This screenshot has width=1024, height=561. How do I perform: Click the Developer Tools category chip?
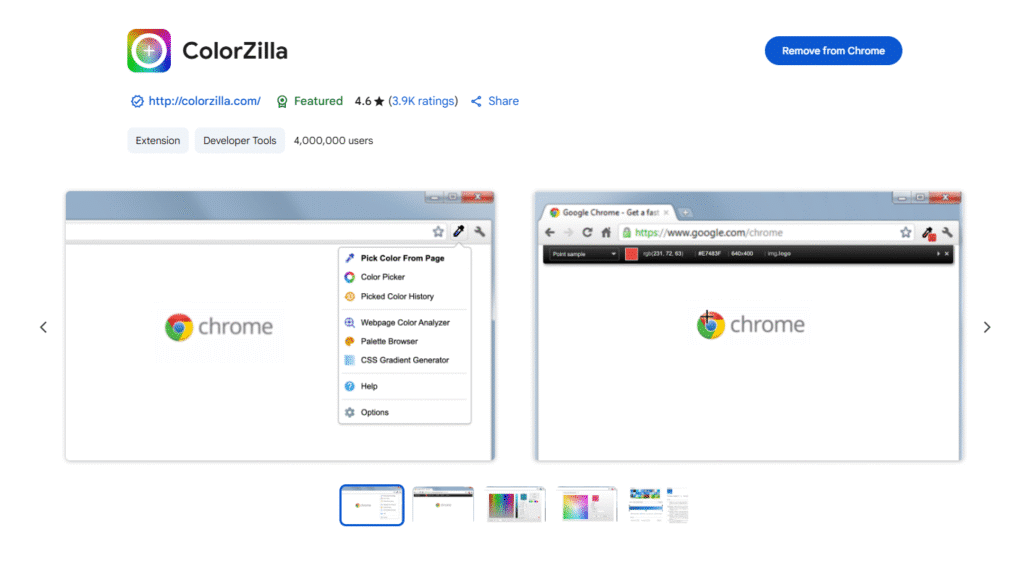coord(240,140)
